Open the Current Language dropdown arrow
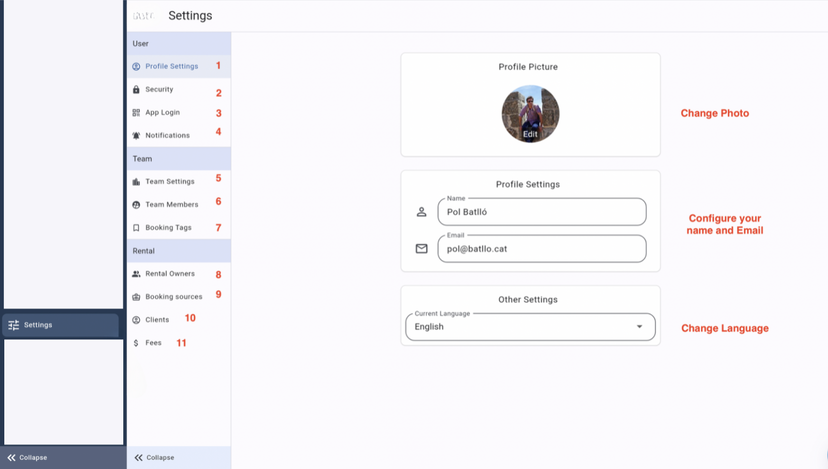 point(640,327)
